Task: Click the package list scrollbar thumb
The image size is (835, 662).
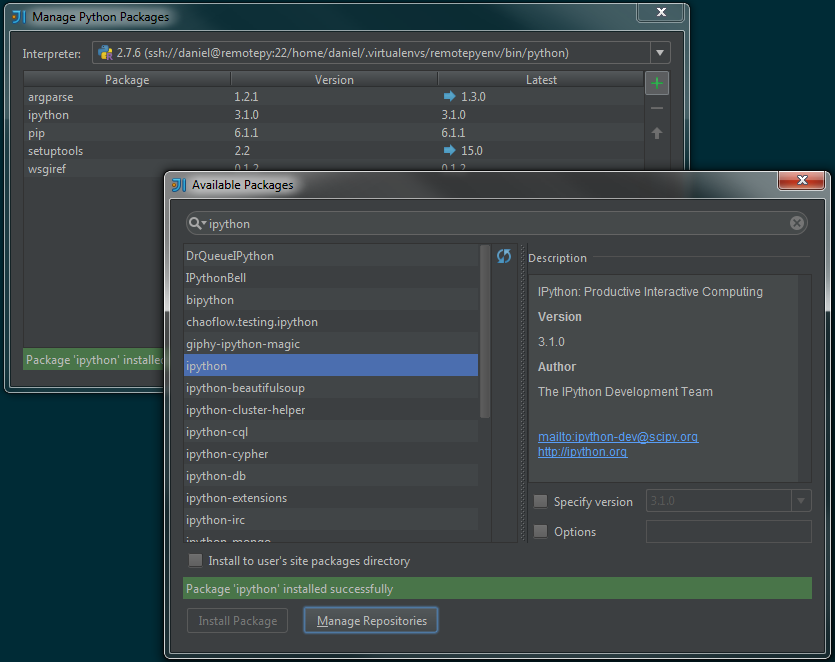Action: (485, 331)
